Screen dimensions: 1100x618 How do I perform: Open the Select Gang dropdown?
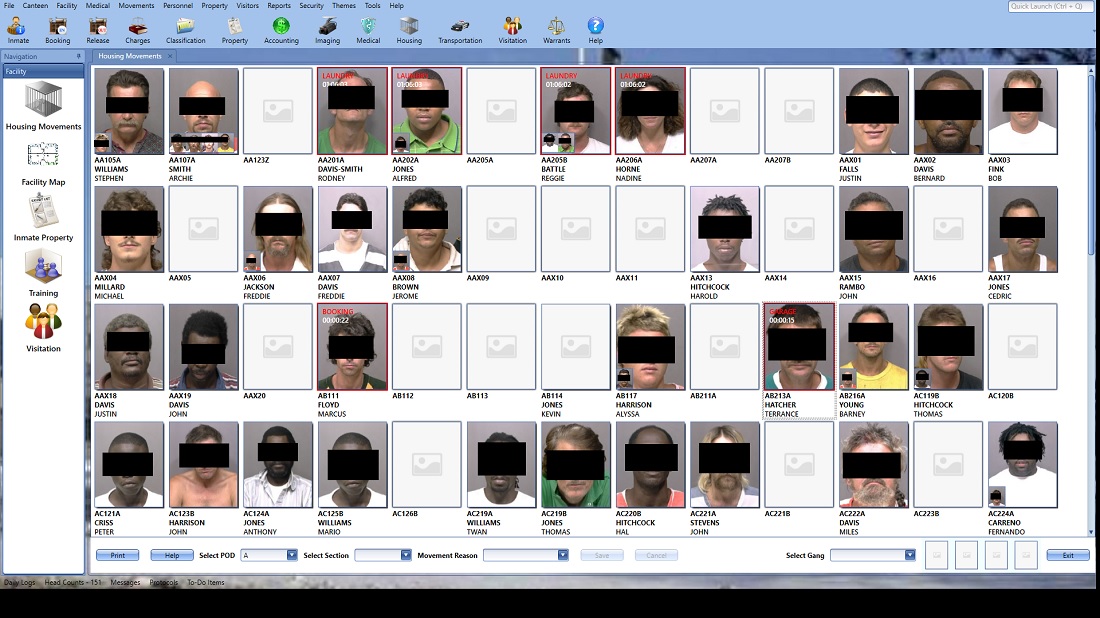[x=909, y=555]
